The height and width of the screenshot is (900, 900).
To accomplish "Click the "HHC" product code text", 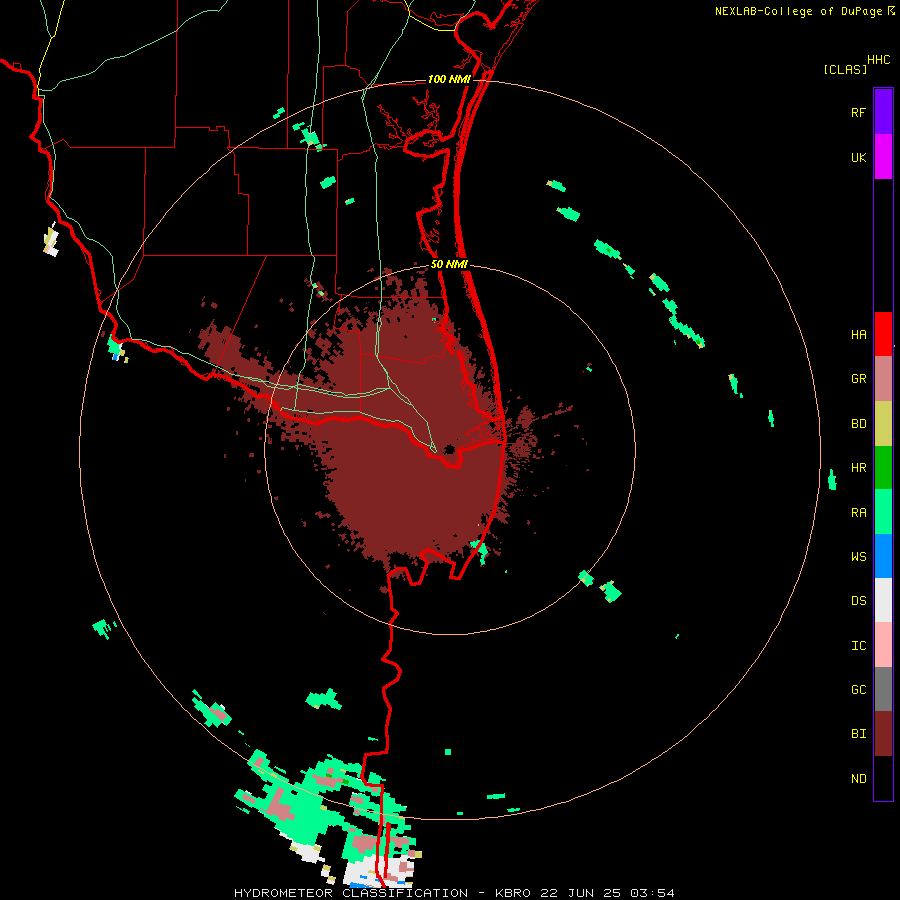I will (x=878, y=60).
